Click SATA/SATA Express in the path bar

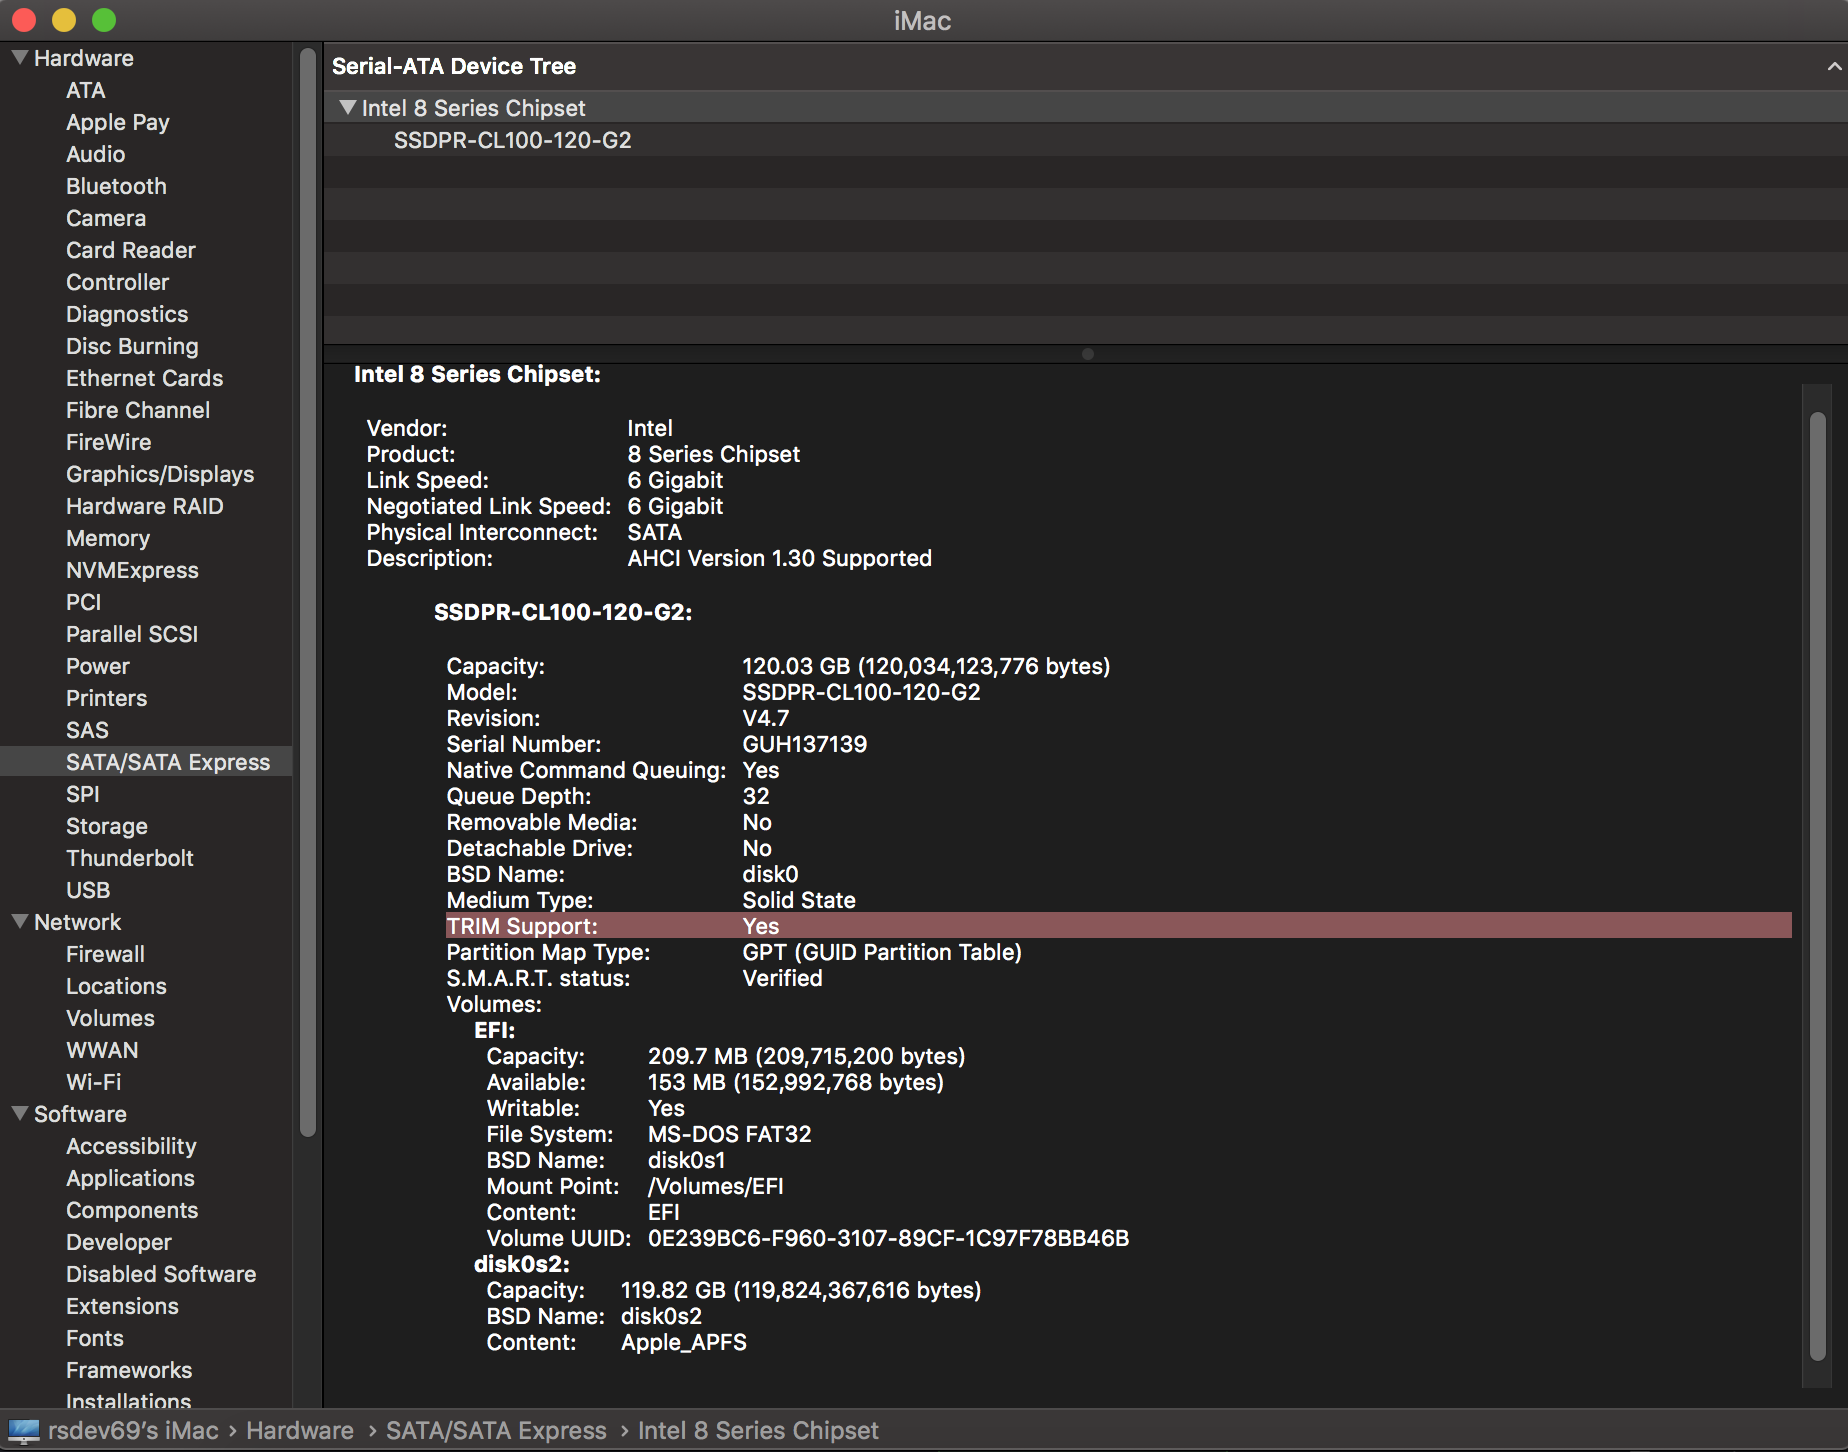[496, 1431]
